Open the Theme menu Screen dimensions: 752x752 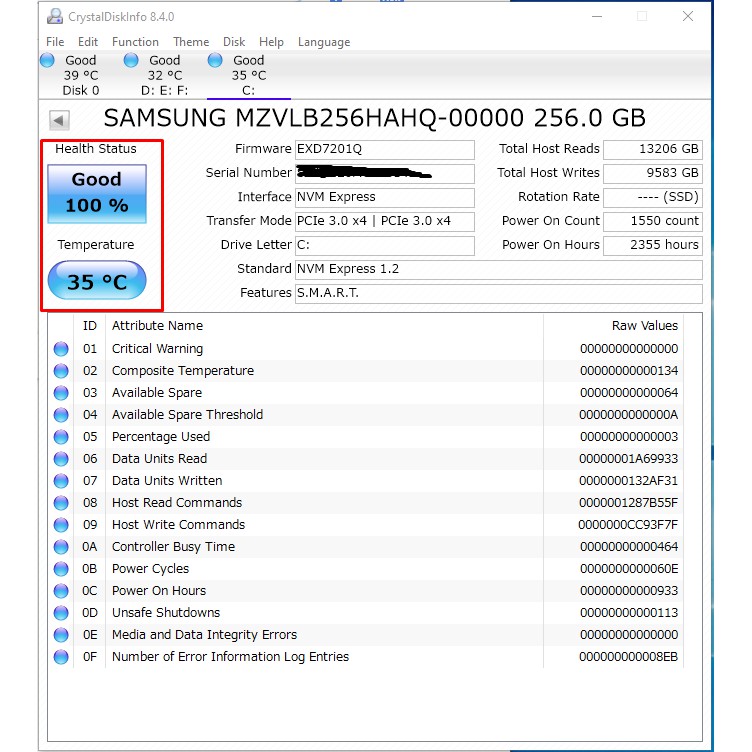click(x=191, y=42)
